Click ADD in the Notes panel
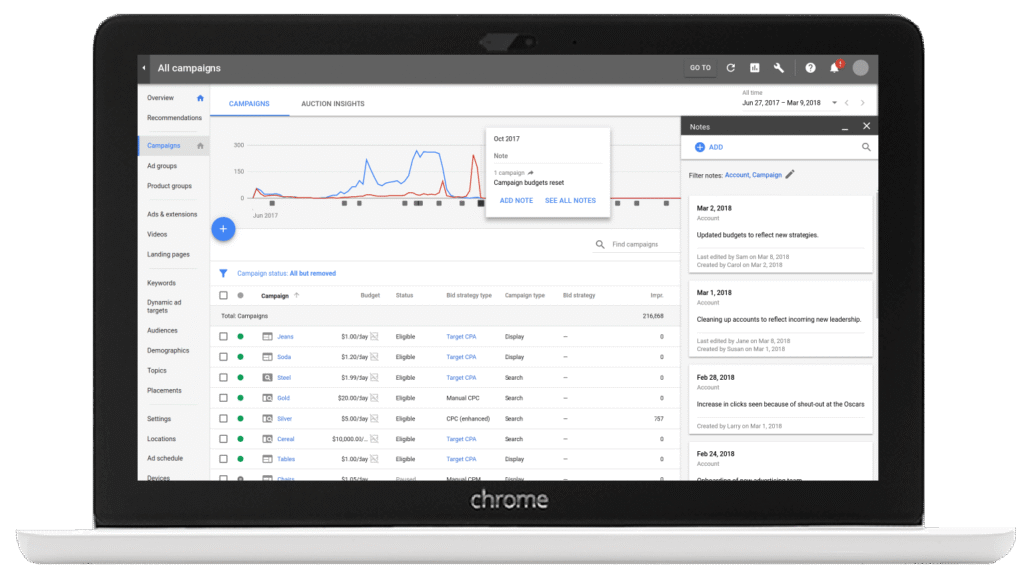The width and height of the screenshot is (1024, 574). (x=709, y=147)
